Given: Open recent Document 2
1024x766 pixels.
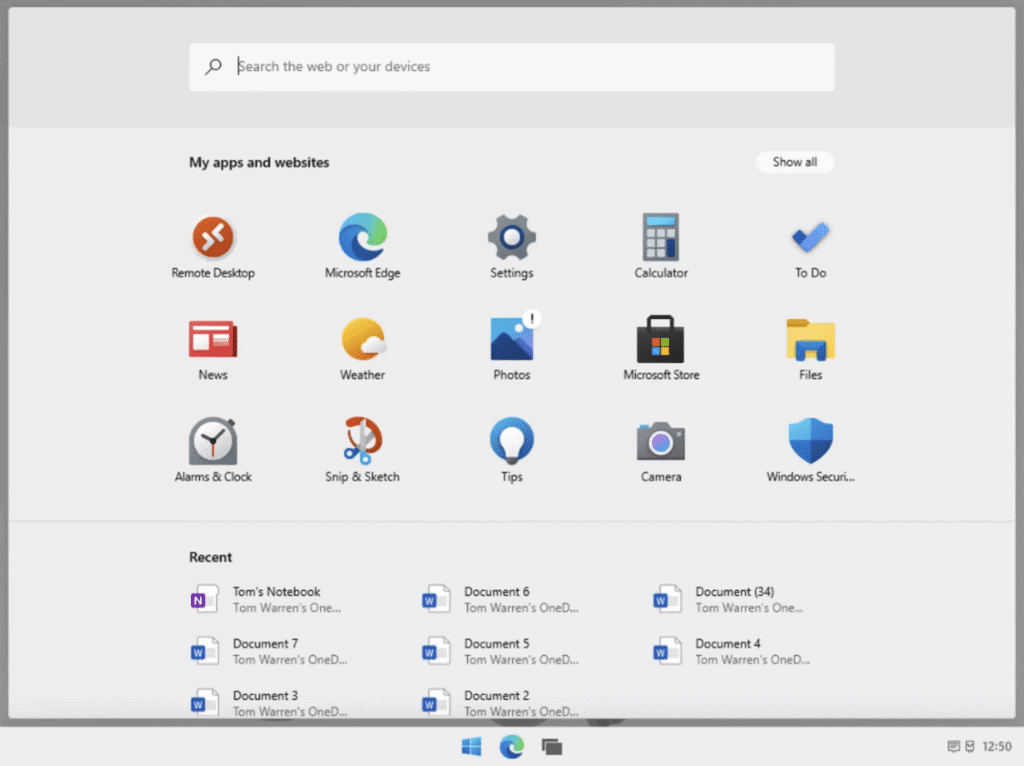Looking at the screenshot, I should [500, 703].
